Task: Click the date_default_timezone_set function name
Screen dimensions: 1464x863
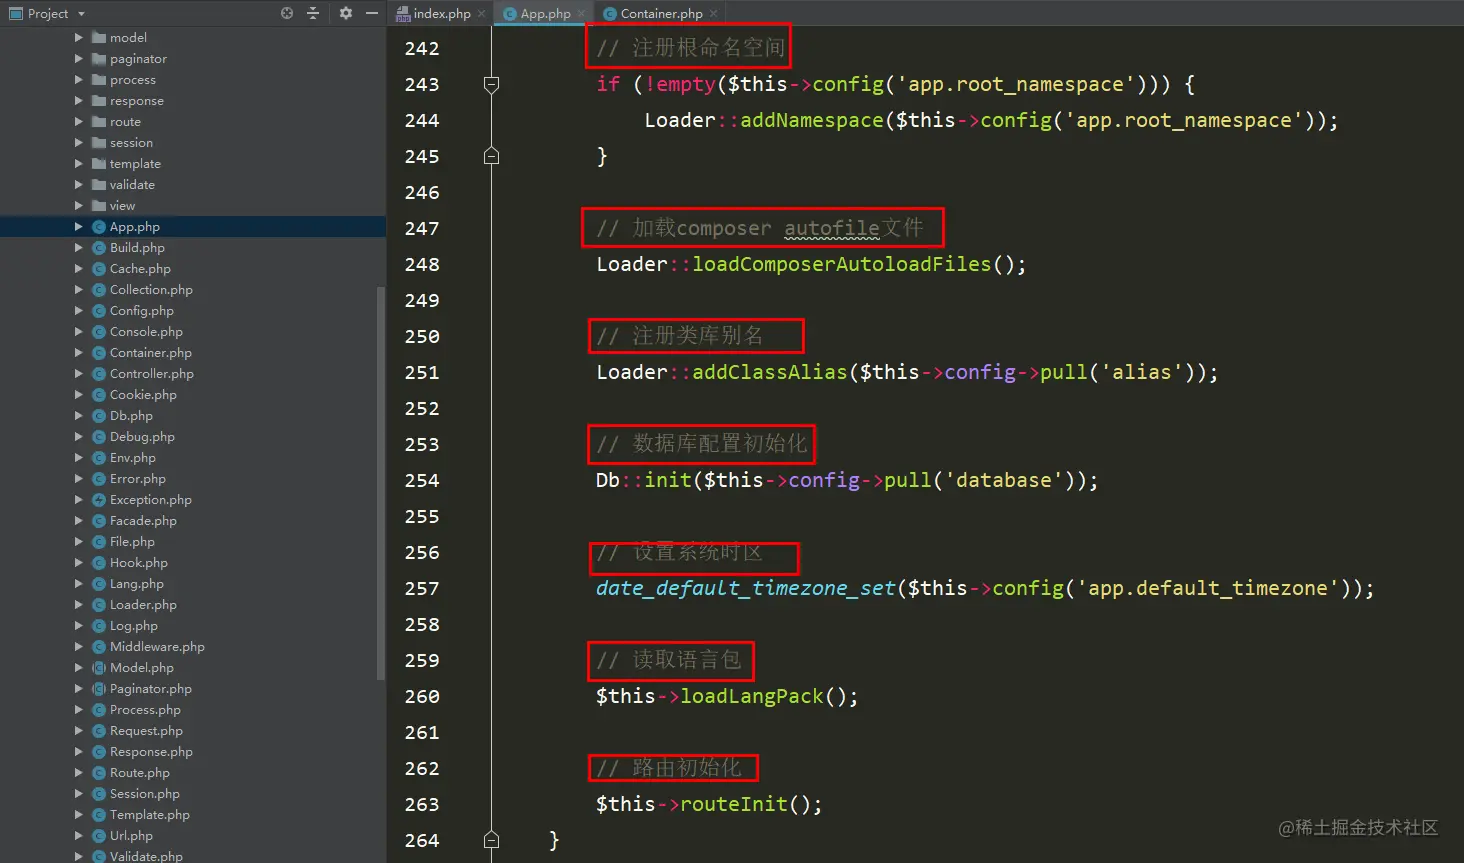Action: click(746, 588)
